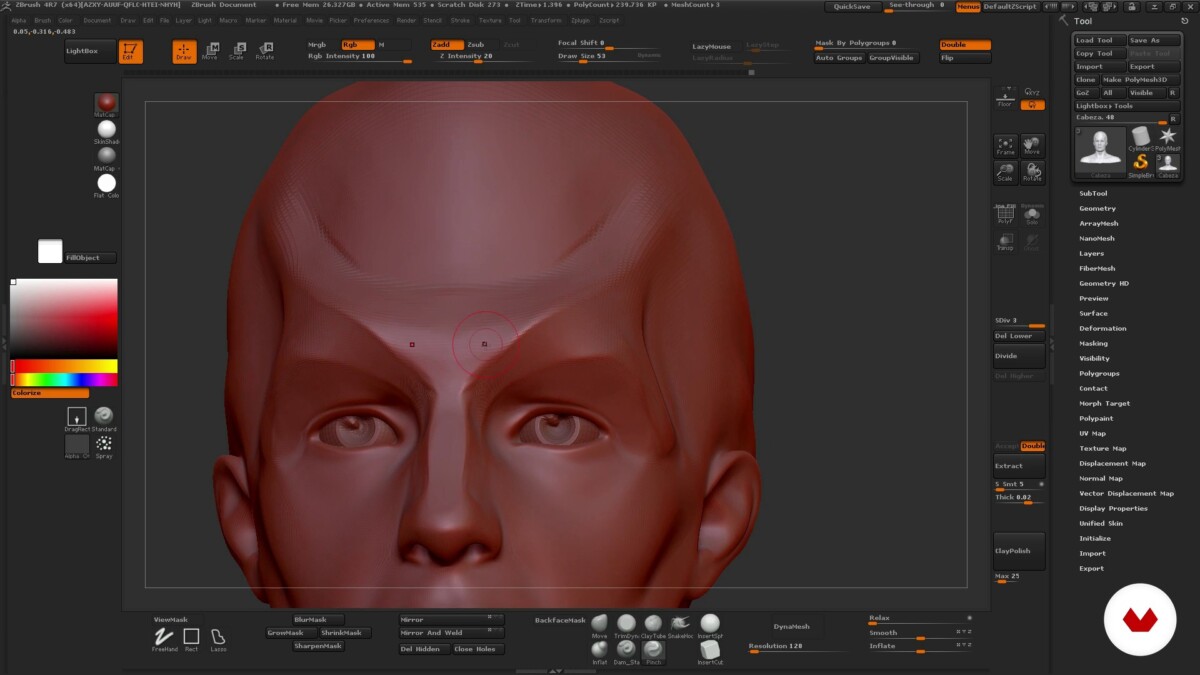This screenshot has width=1200, height=675.
Task: Select the Rotate mode in the top toolbar
Action: click(x=266, y=47)
